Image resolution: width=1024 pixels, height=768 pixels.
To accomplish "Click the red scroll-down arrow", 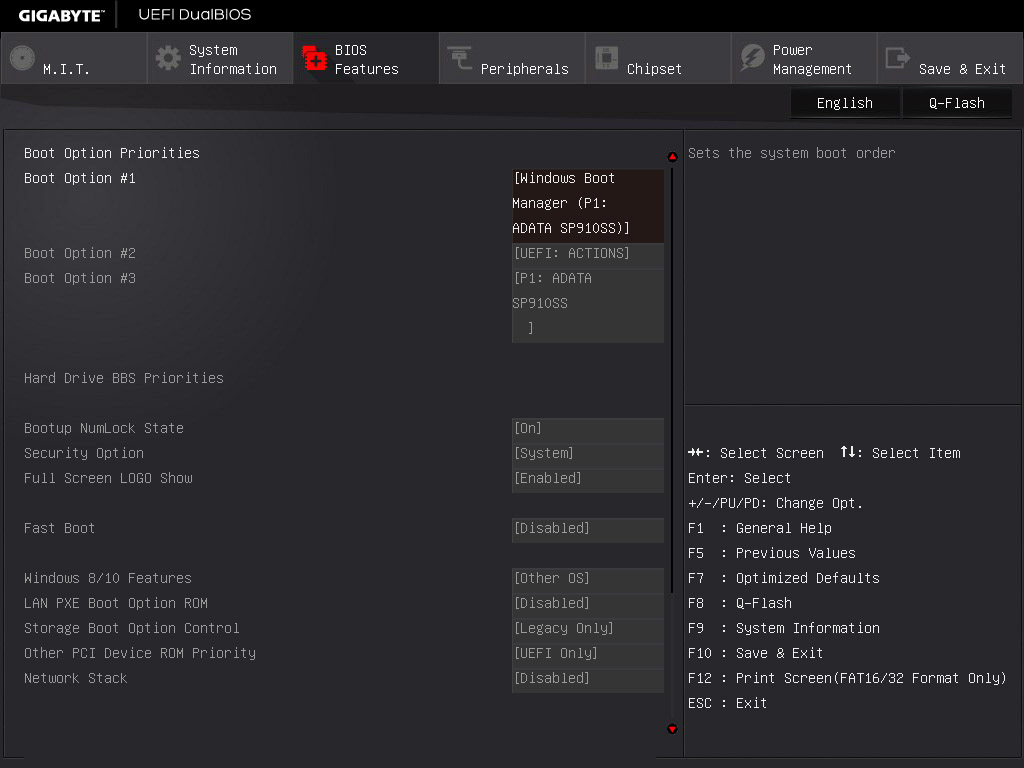I will [x=672, y=729].
